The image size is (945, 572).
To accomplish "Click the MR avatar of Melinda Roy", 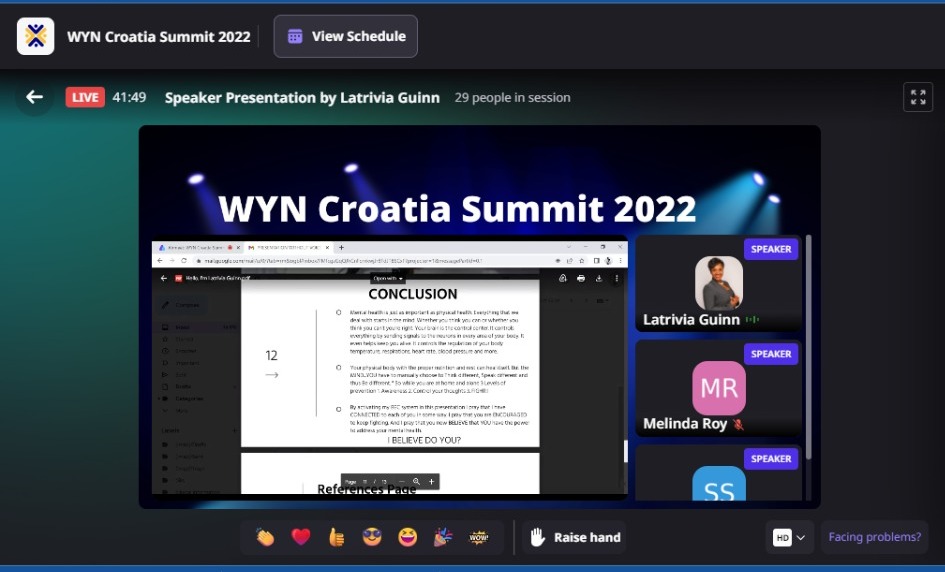I will [x=718, y=388].
